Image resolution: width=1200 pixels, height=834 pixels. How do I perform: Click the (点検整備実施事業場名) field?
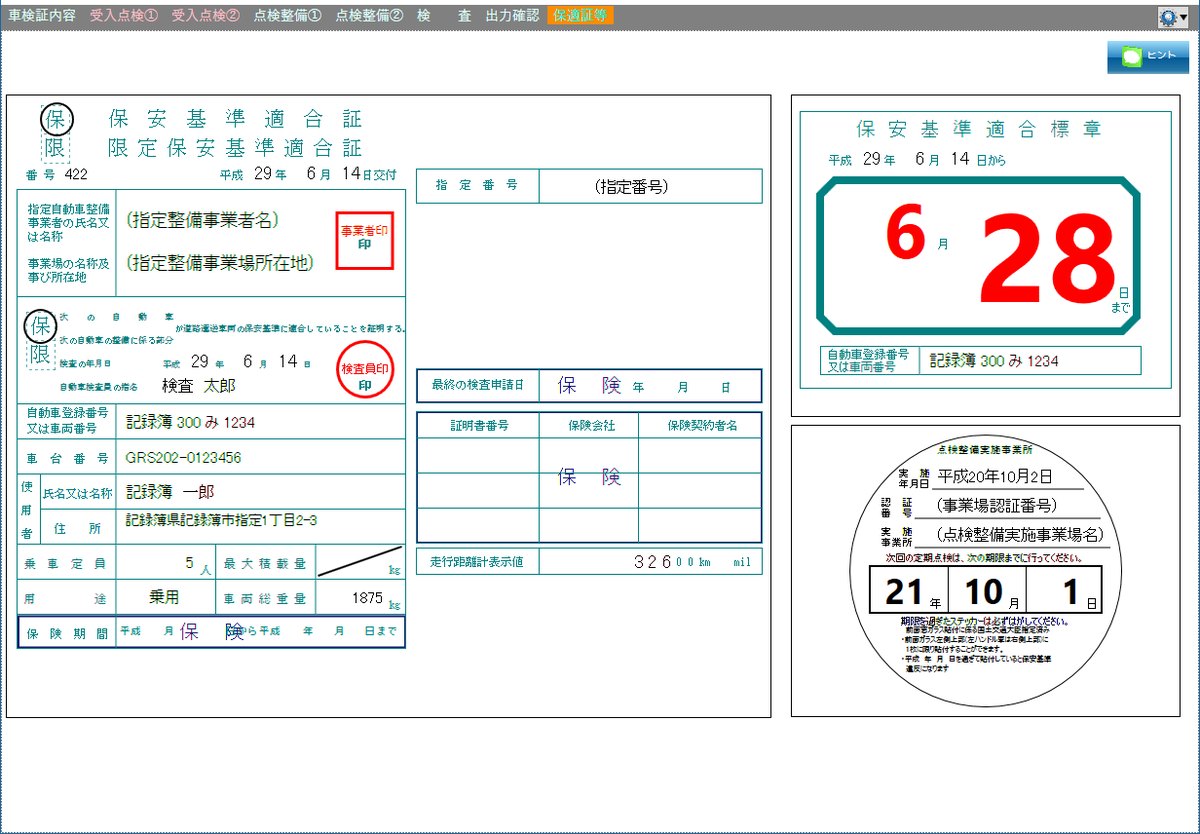1021,534
